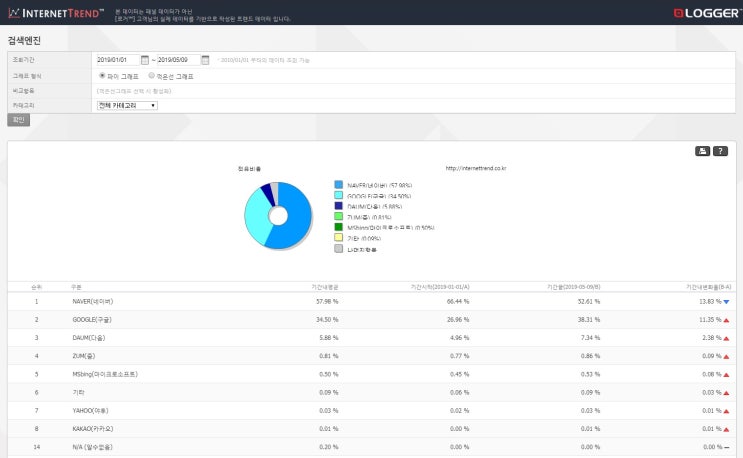Open the internettrend.co.kr link above legend
This screenshot has height=458, width=743.
[x=476, y=168]
